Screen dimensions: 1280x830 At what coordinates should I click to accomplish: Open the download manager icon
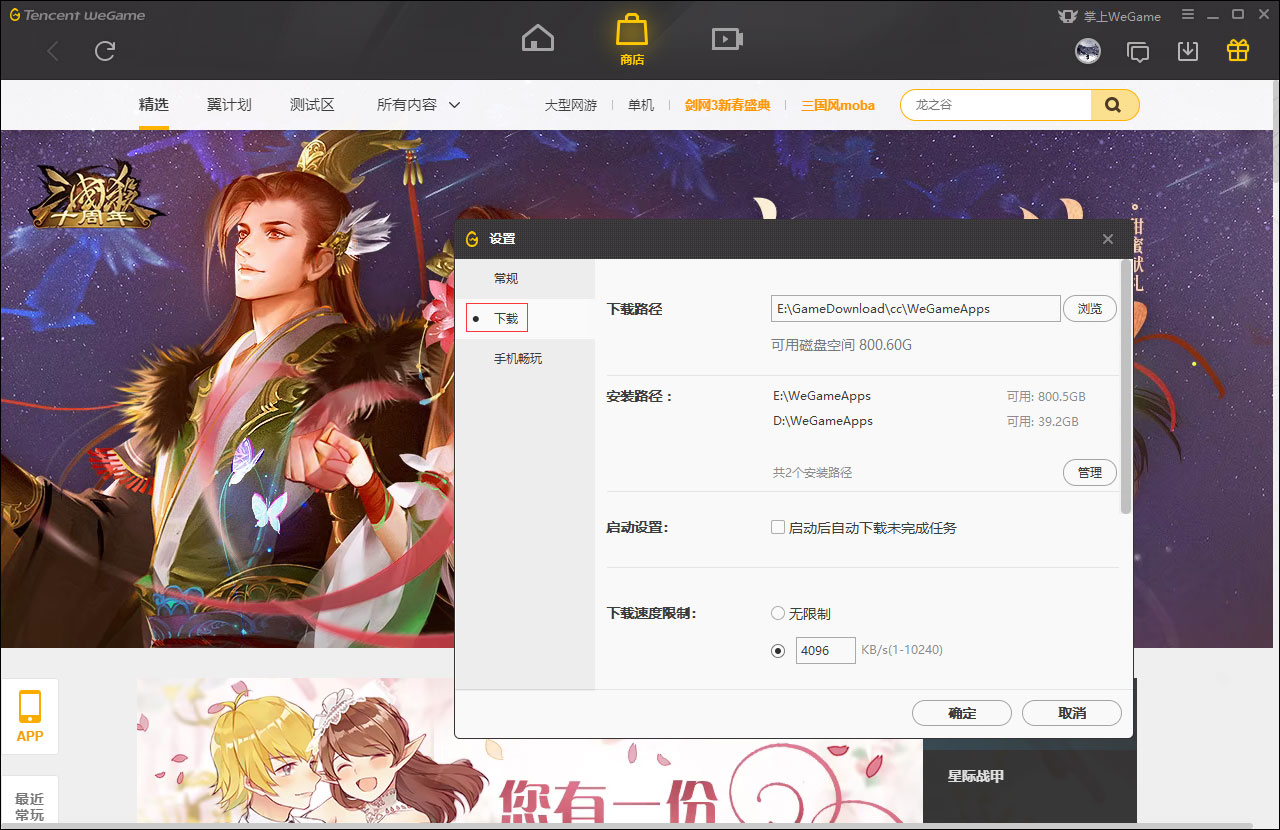[x=1187, y=49]
